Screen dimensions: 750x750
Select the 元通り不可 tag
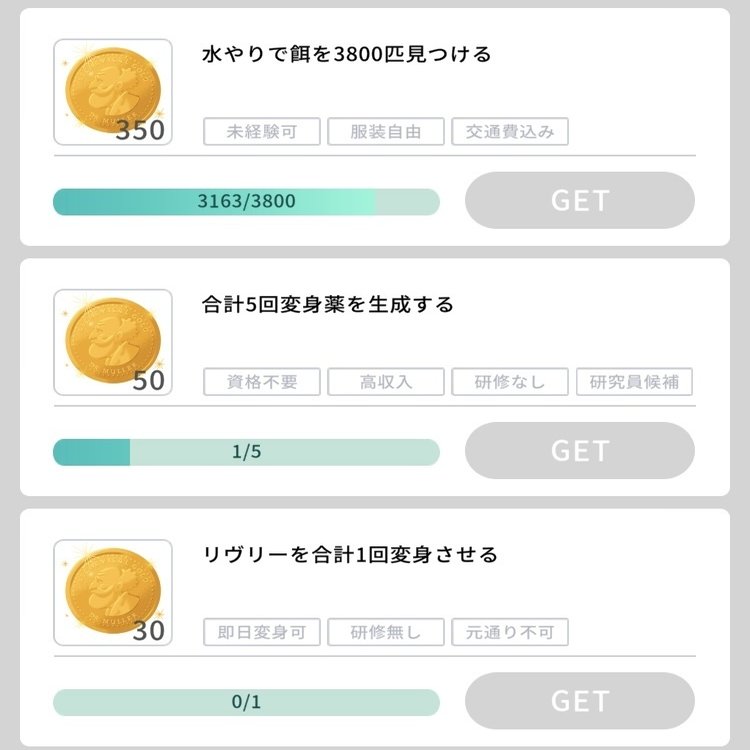[510, 632]
